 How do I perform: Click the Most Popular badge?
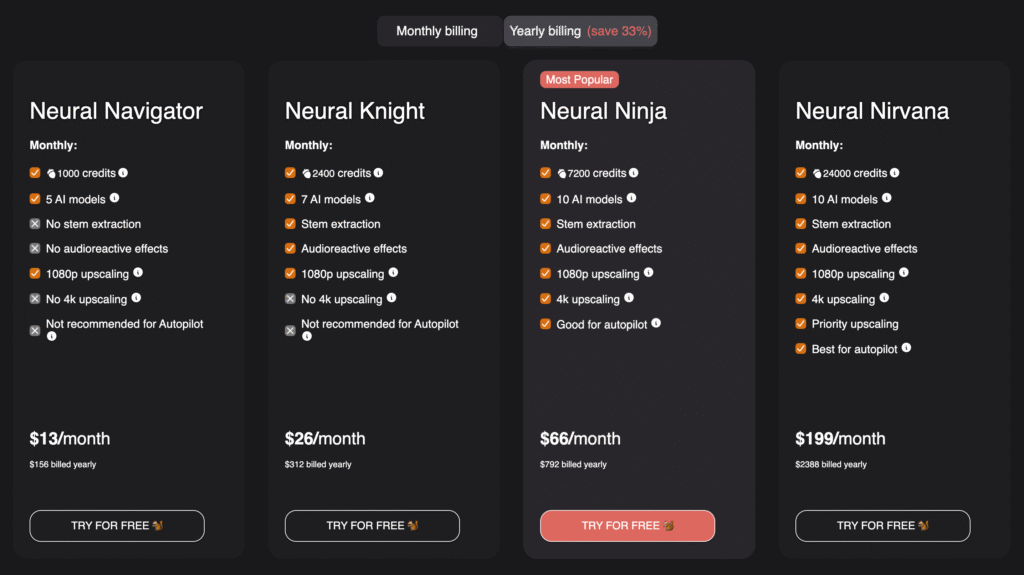[579, 80]
